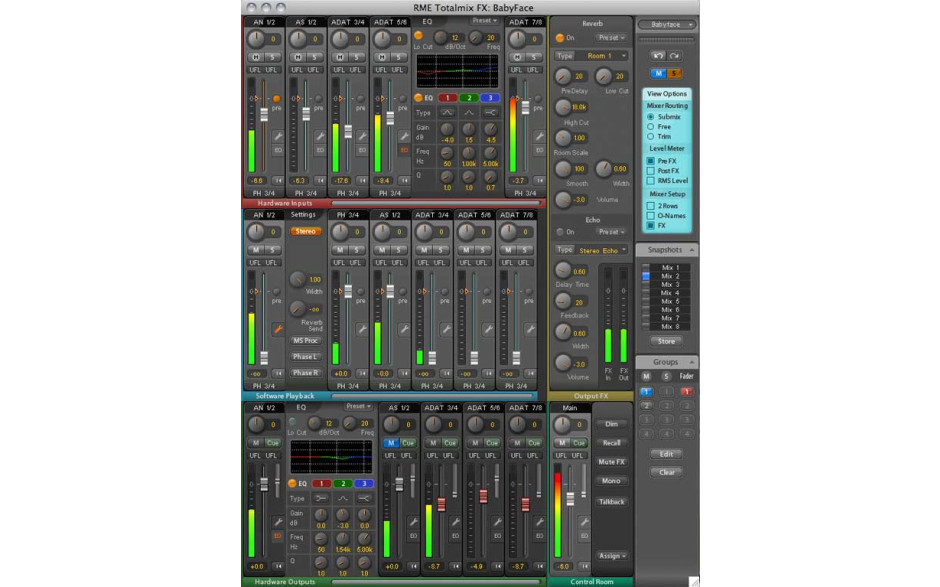Enable Dim in the Control Room
940x587 pixels.
click(611, 424)
